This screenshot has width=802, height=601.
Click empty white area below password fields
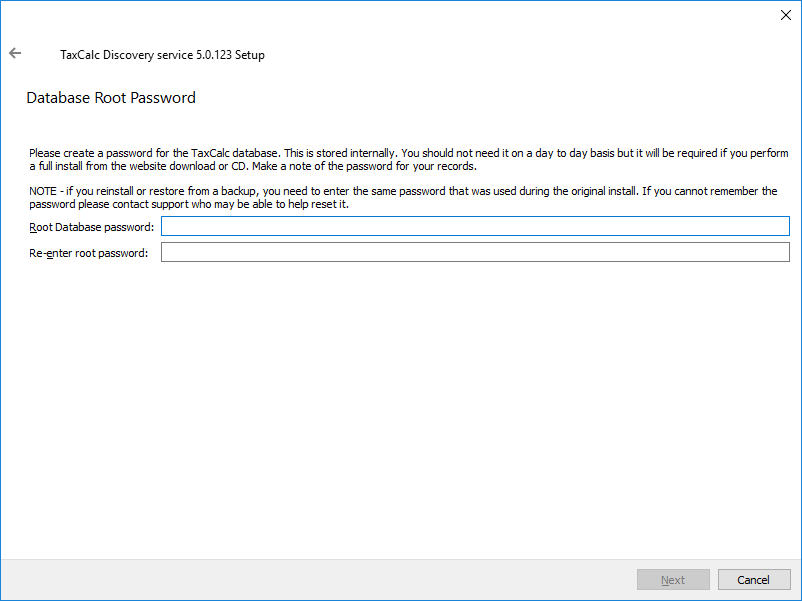[400, 400]
